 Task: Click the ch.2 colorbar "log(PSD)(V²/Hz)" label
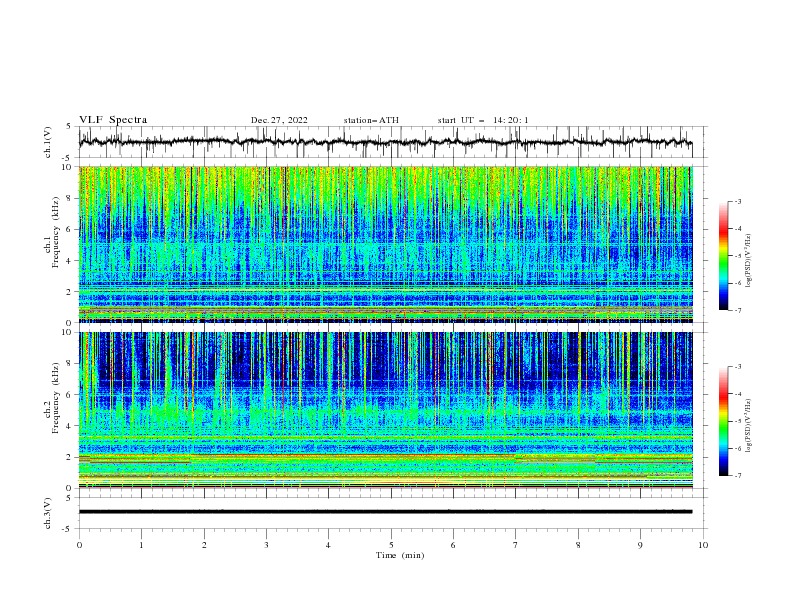pyautogui.click(x=748, y=426)
